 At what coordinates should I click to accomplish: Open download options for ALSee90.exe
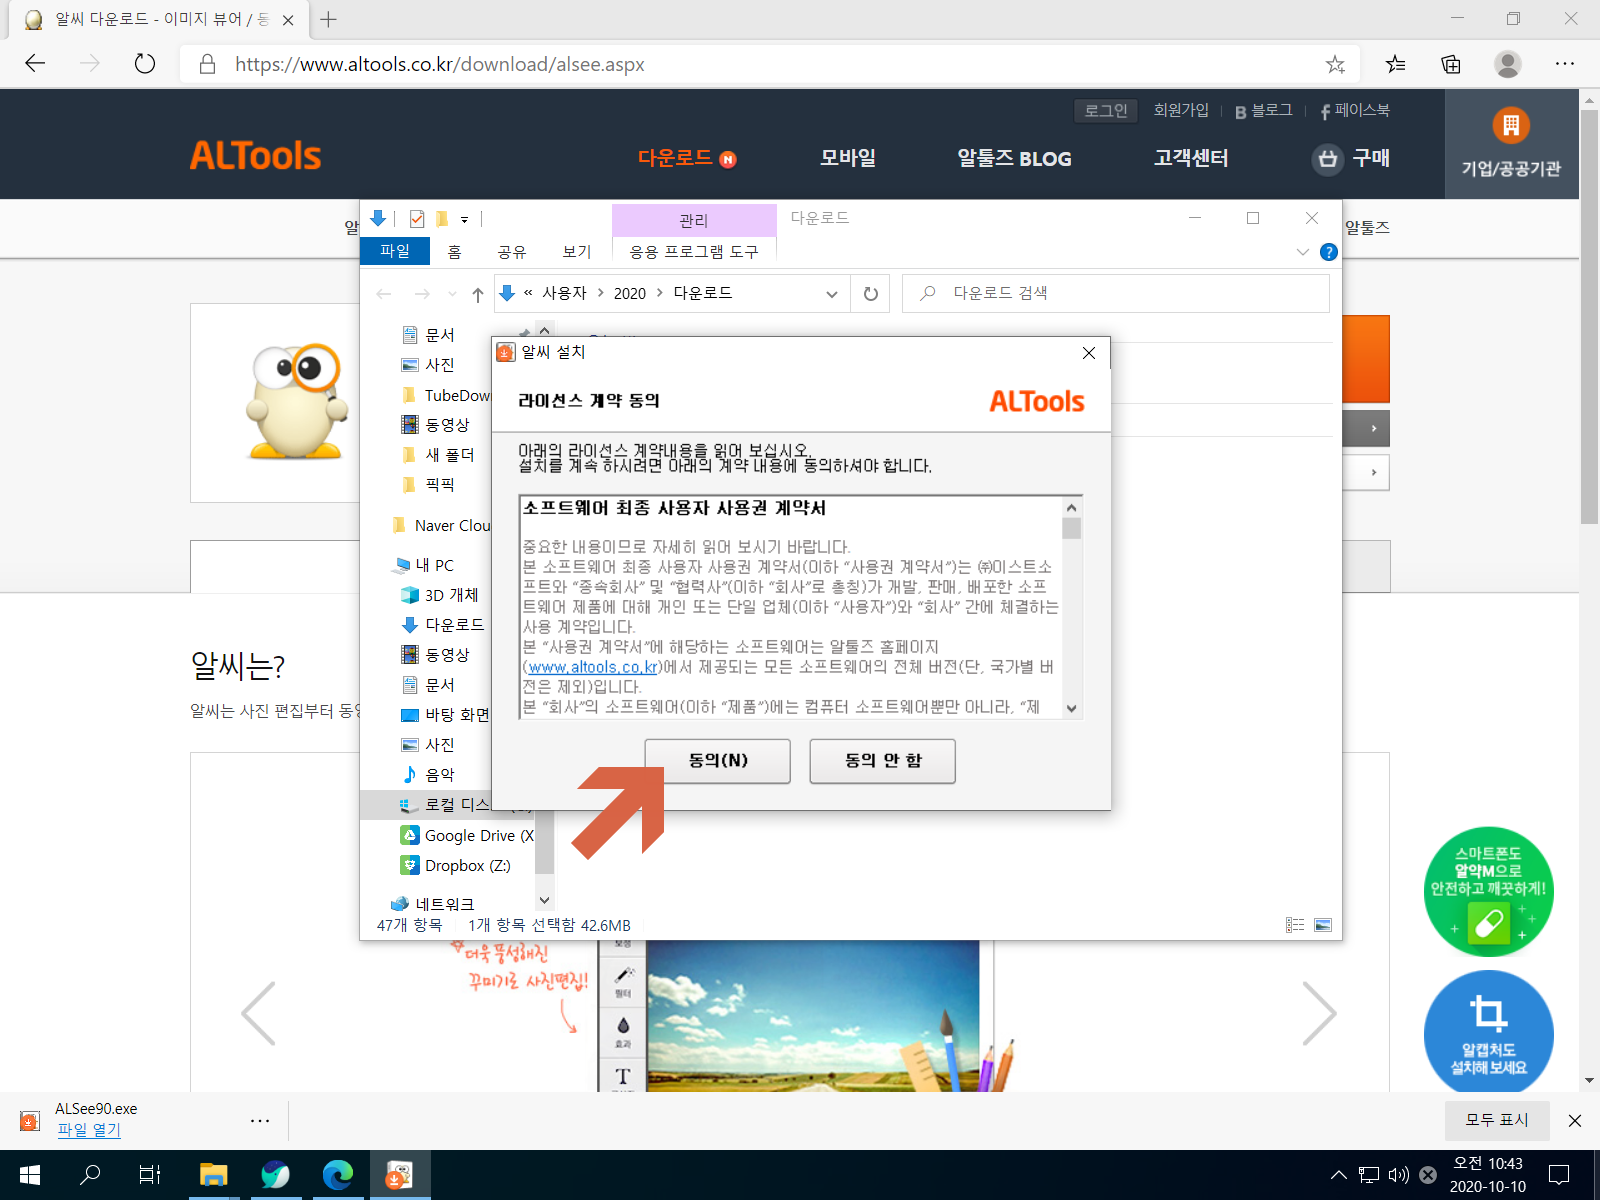260,1121
